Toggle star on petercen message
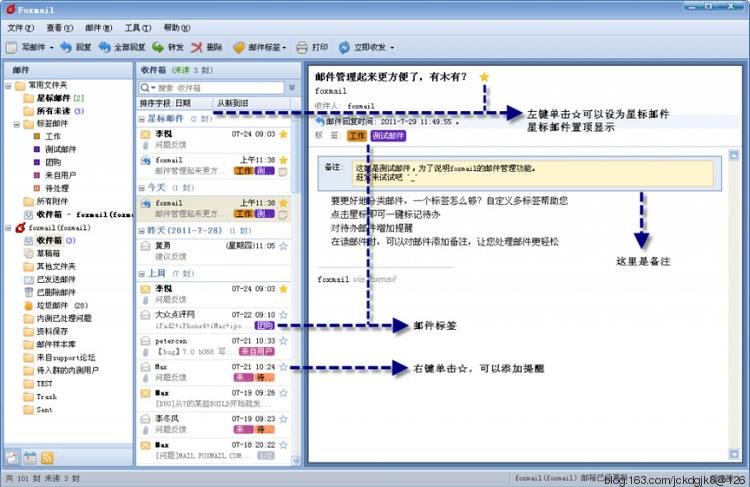 tap(283, 341)
